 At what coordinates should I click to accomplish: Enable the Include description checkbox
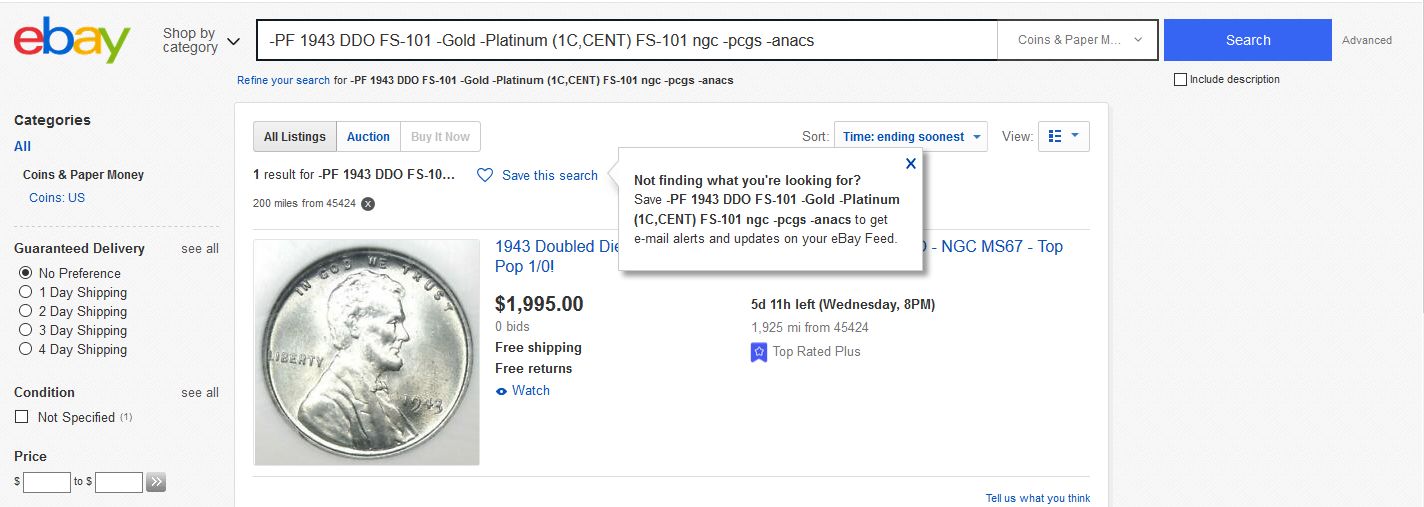pyautogui.click(x=1180, y=79)
